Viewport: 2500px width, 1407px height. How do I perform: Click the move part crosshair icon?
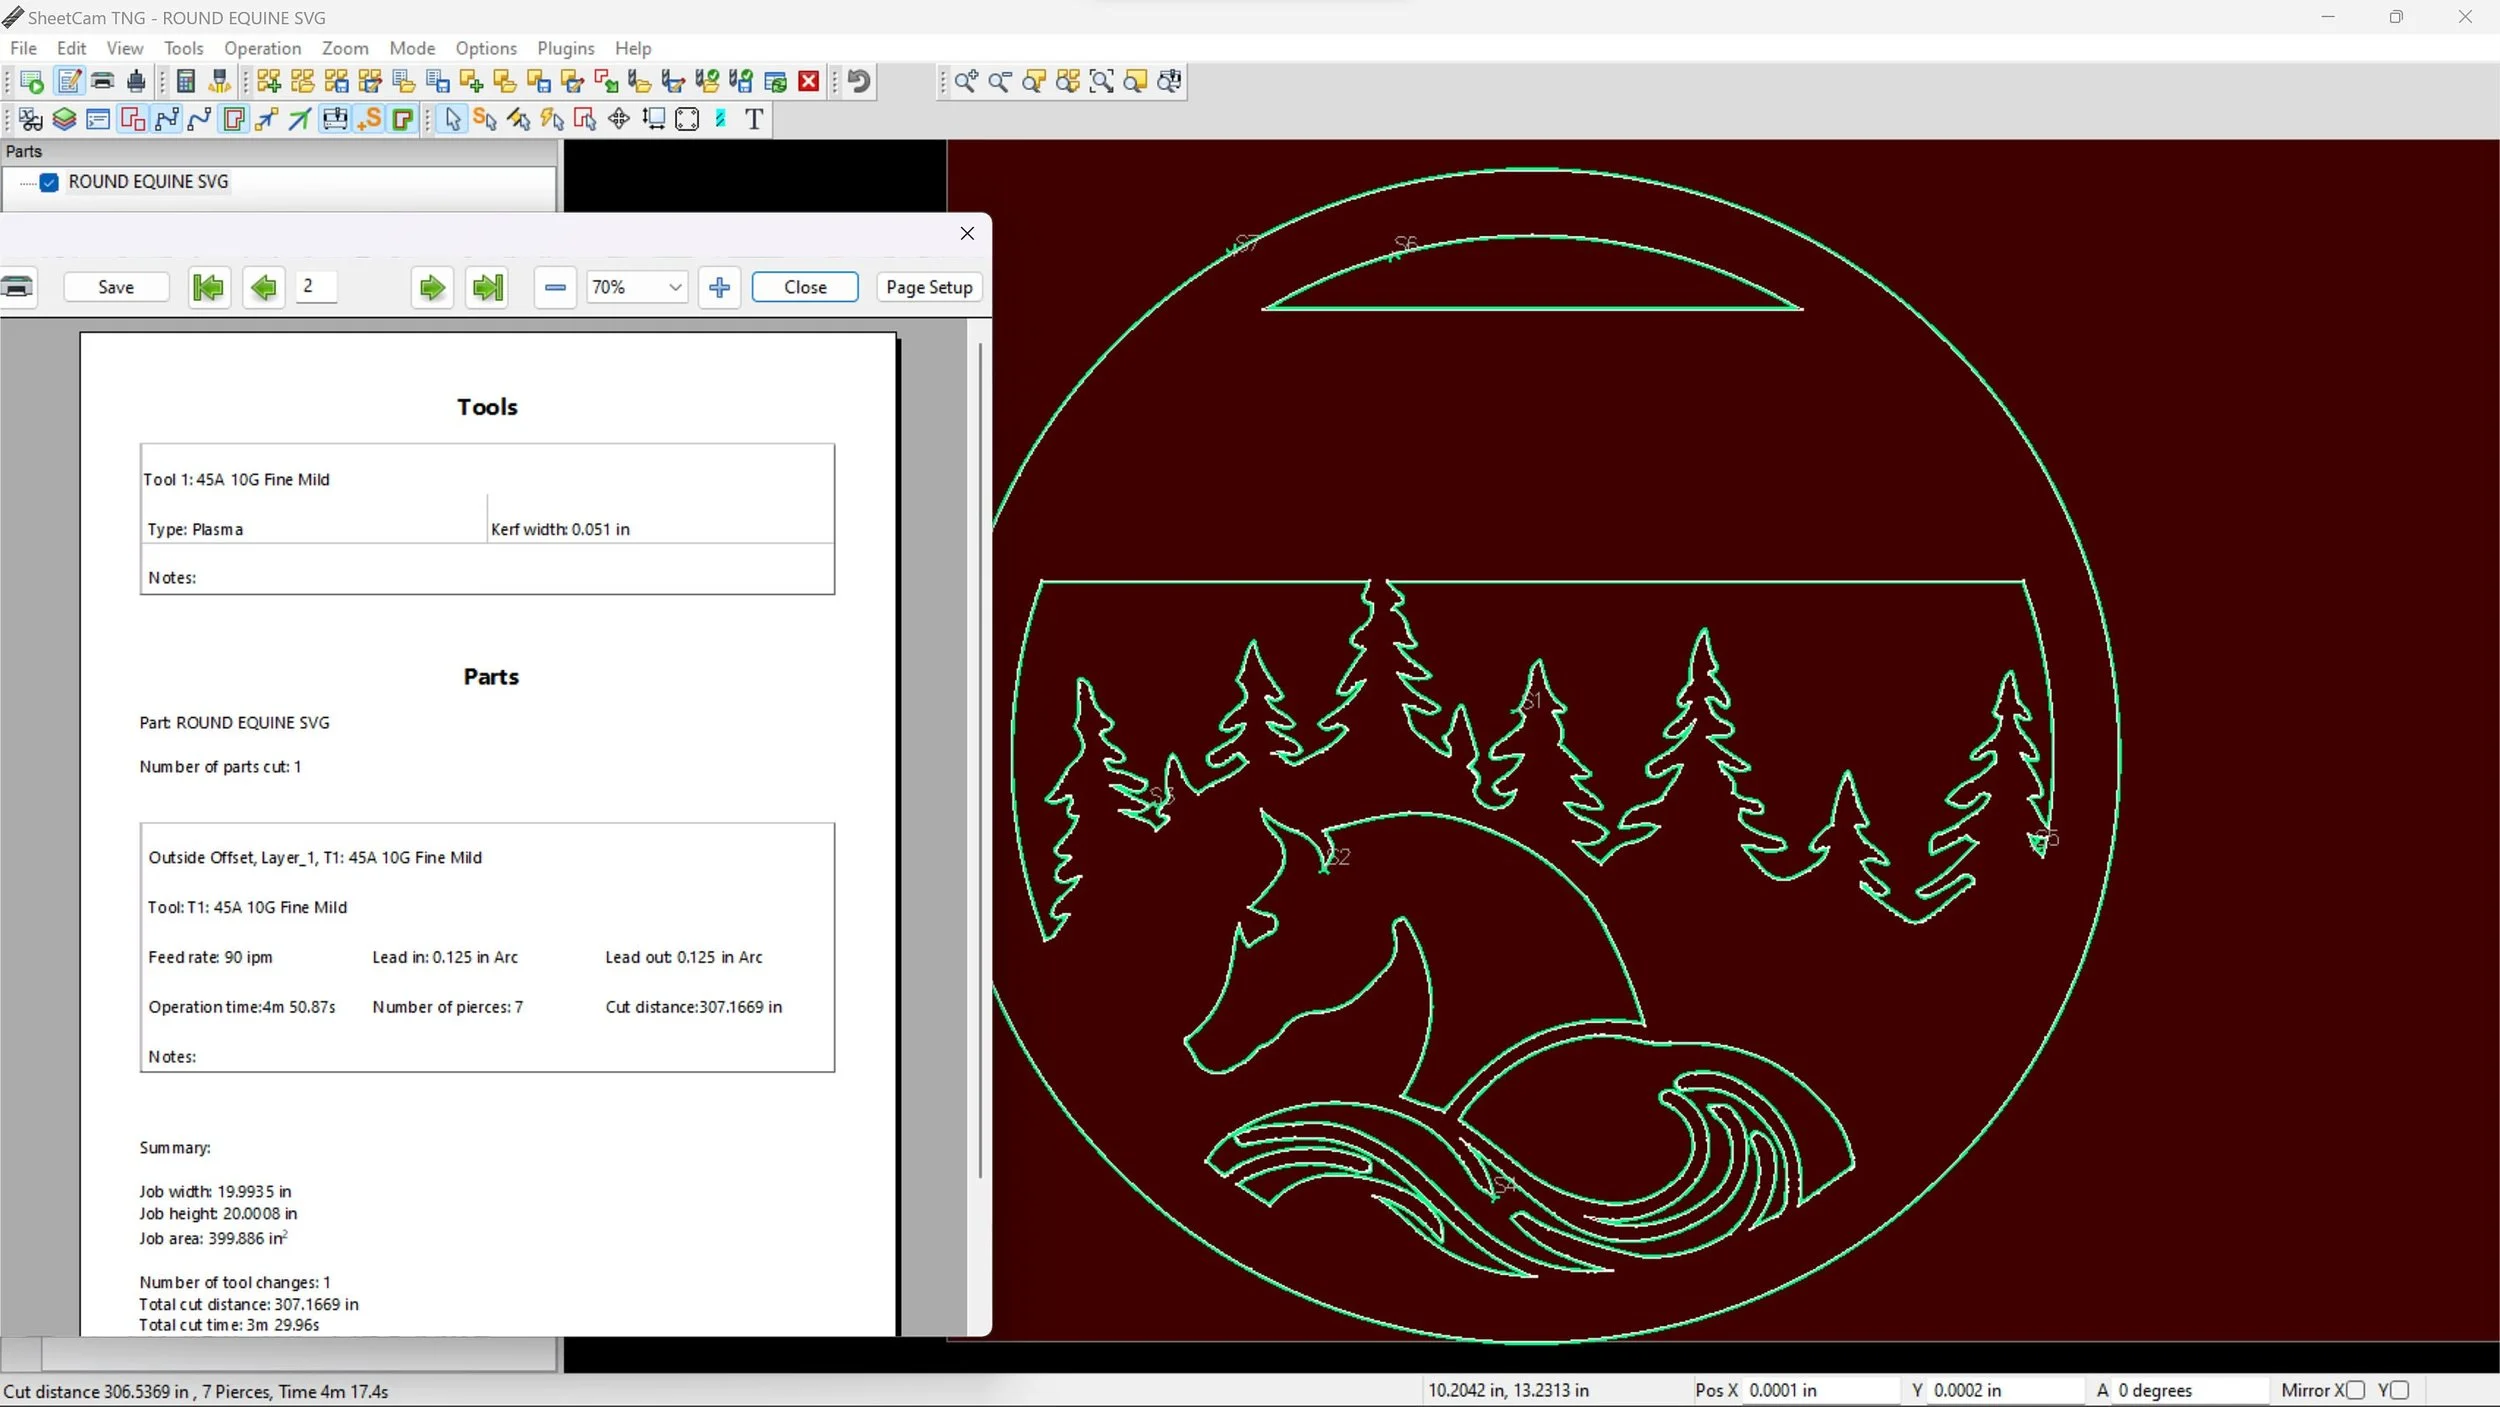619,119
